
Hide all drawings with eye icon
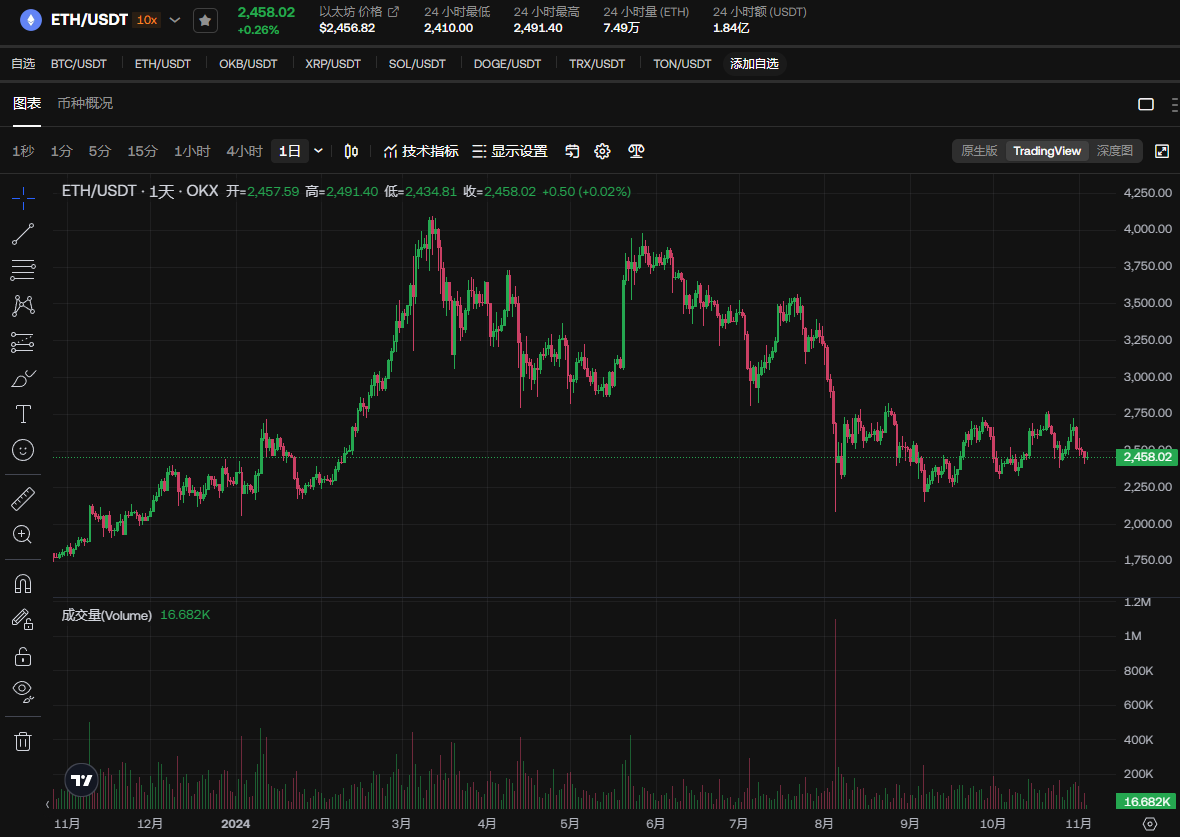pyautogui.click(x=23, y=692)
